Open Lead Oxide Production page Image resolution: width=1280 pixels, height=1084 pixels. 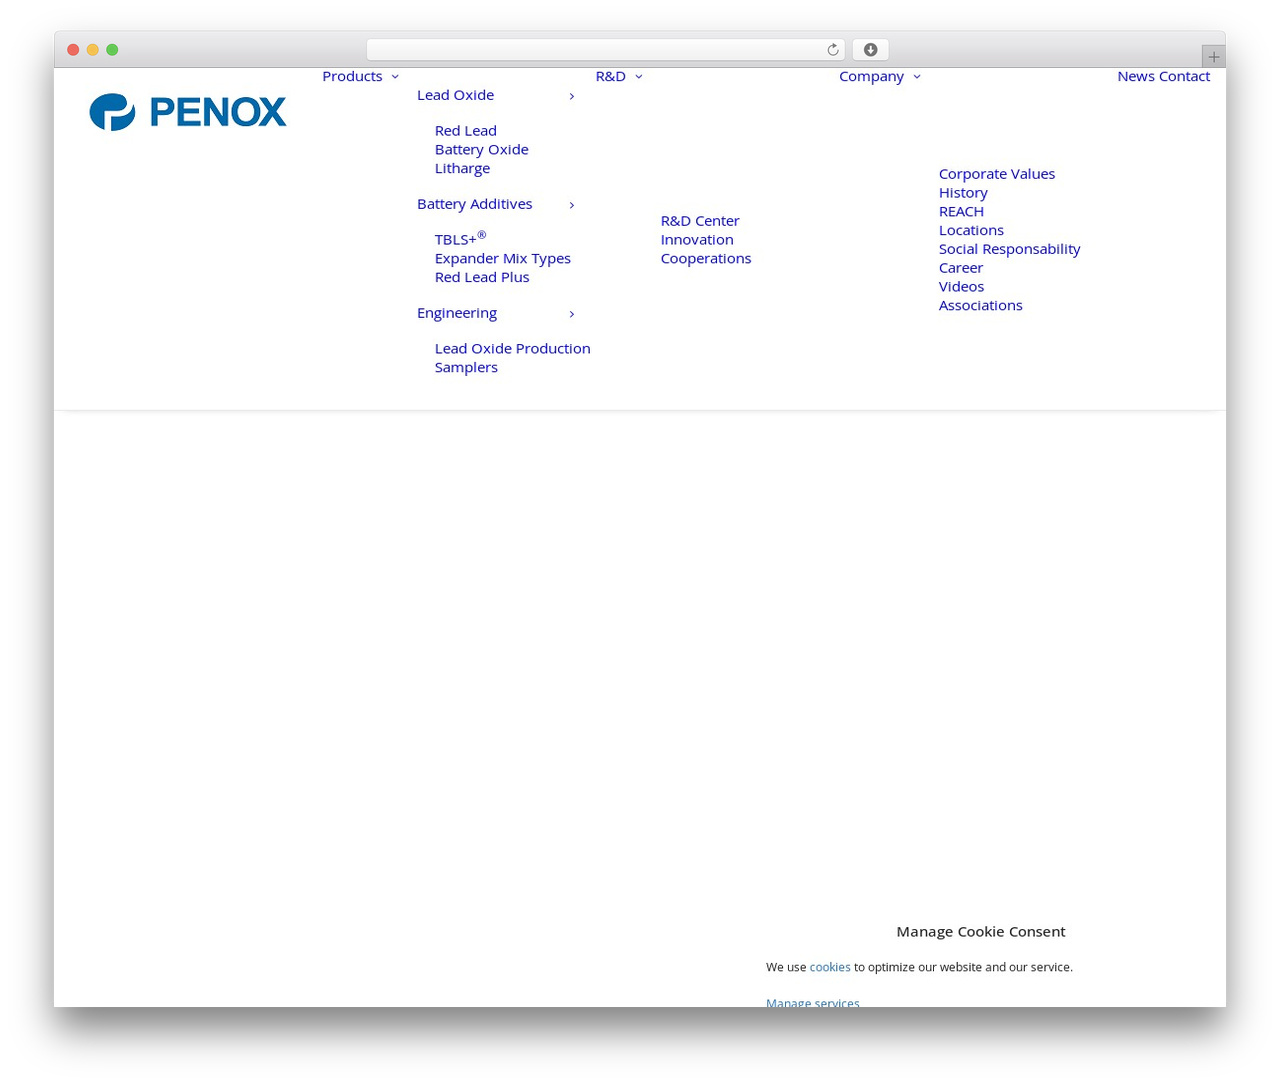point(513,349)
